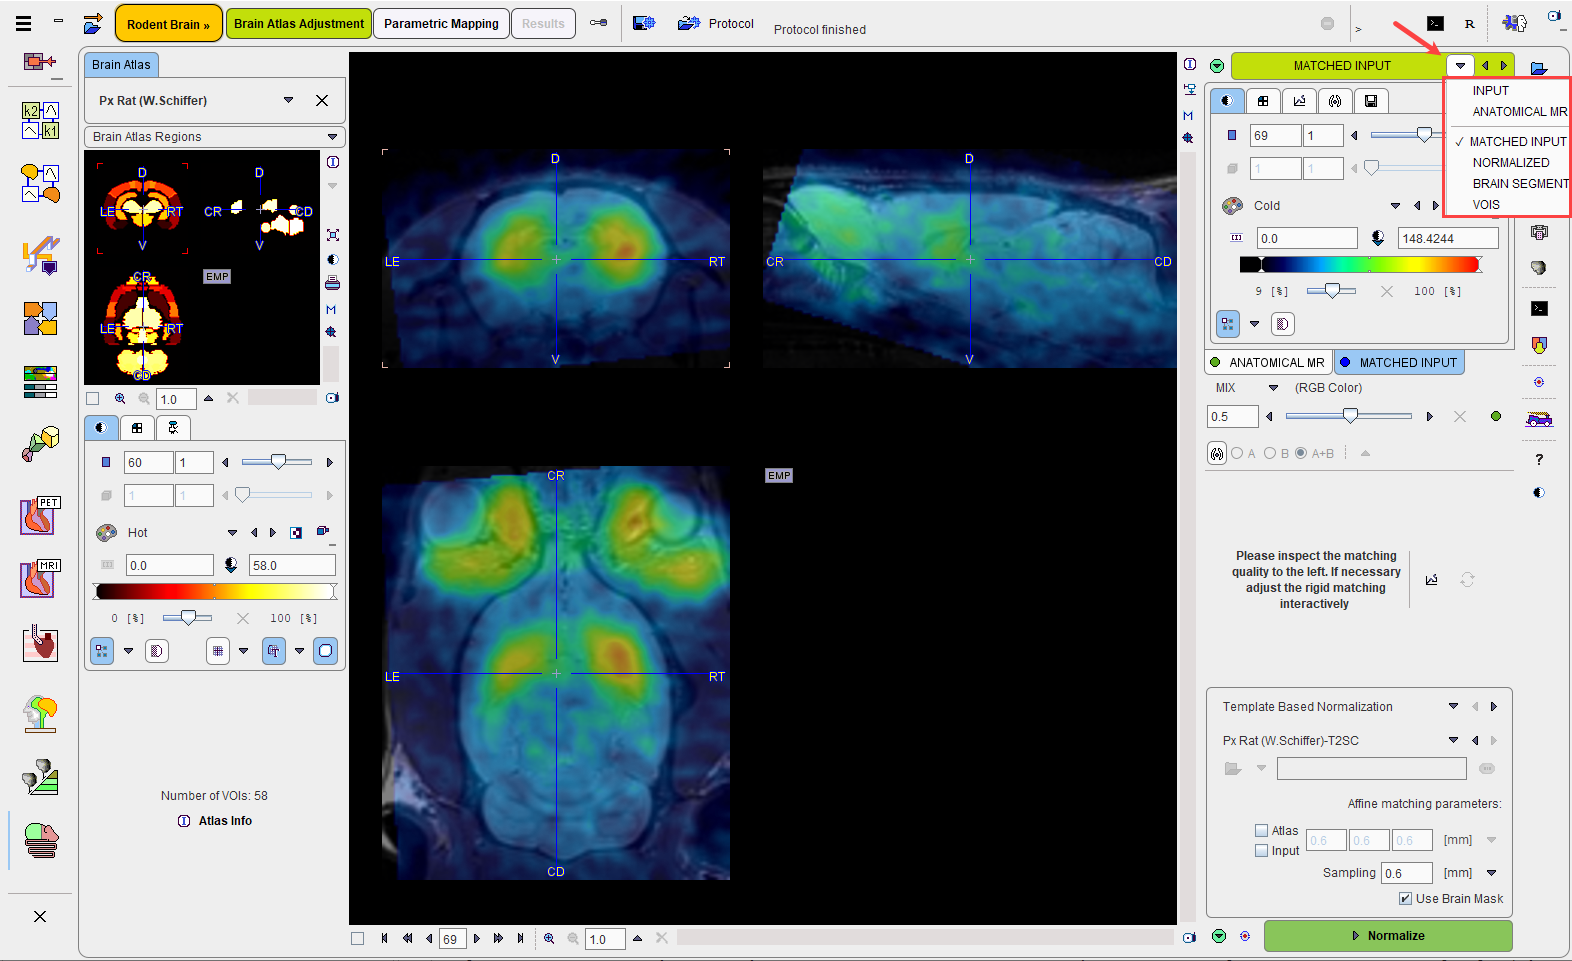Go to Brain Atlas Adjustment step
Viewport: 1572px width, 961px height.
click(x=299, y=24)
